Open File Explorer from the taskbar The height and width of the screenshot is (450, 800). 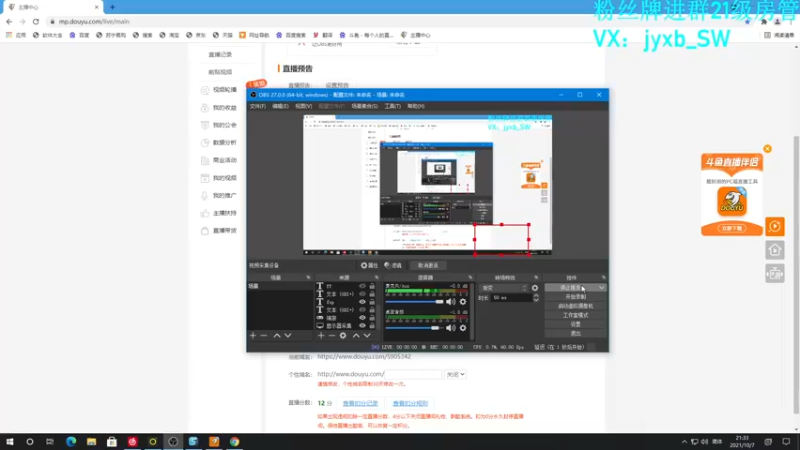[91, 442]
